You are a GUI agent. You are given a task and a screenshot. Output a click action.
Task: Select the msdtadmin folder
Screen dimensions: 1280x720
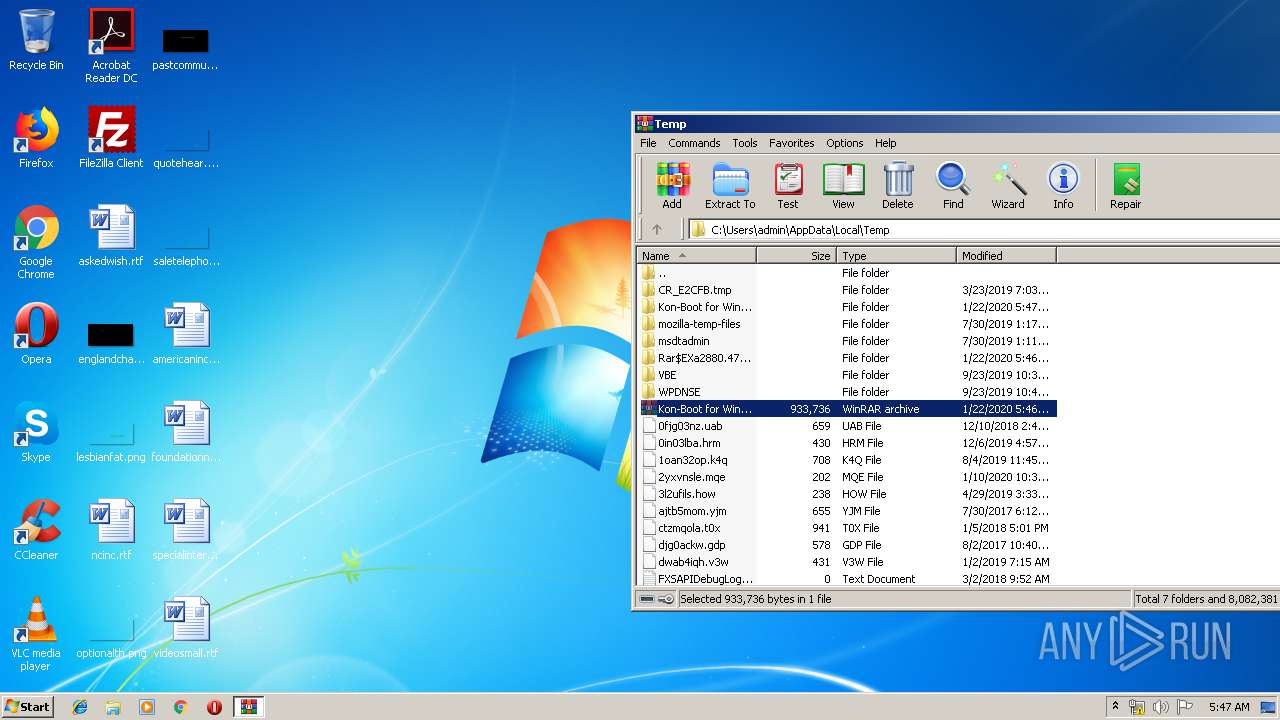pyautogui.click(x=847, y=341)
